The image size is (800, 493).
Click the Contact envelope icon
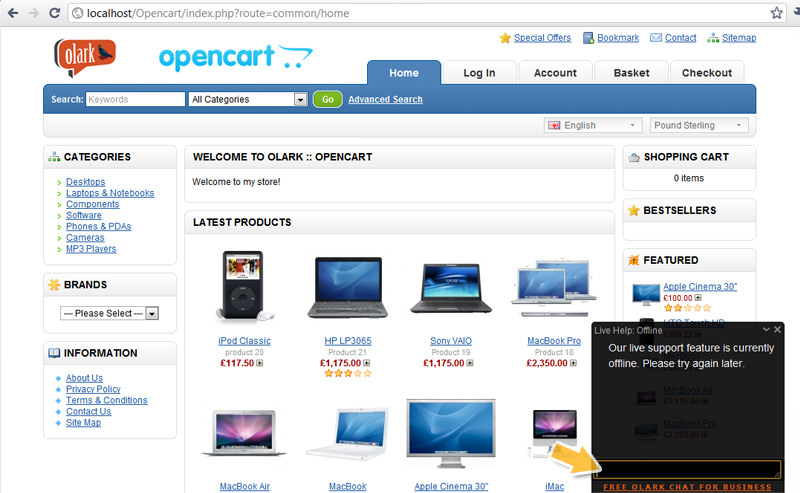point(656,38)
